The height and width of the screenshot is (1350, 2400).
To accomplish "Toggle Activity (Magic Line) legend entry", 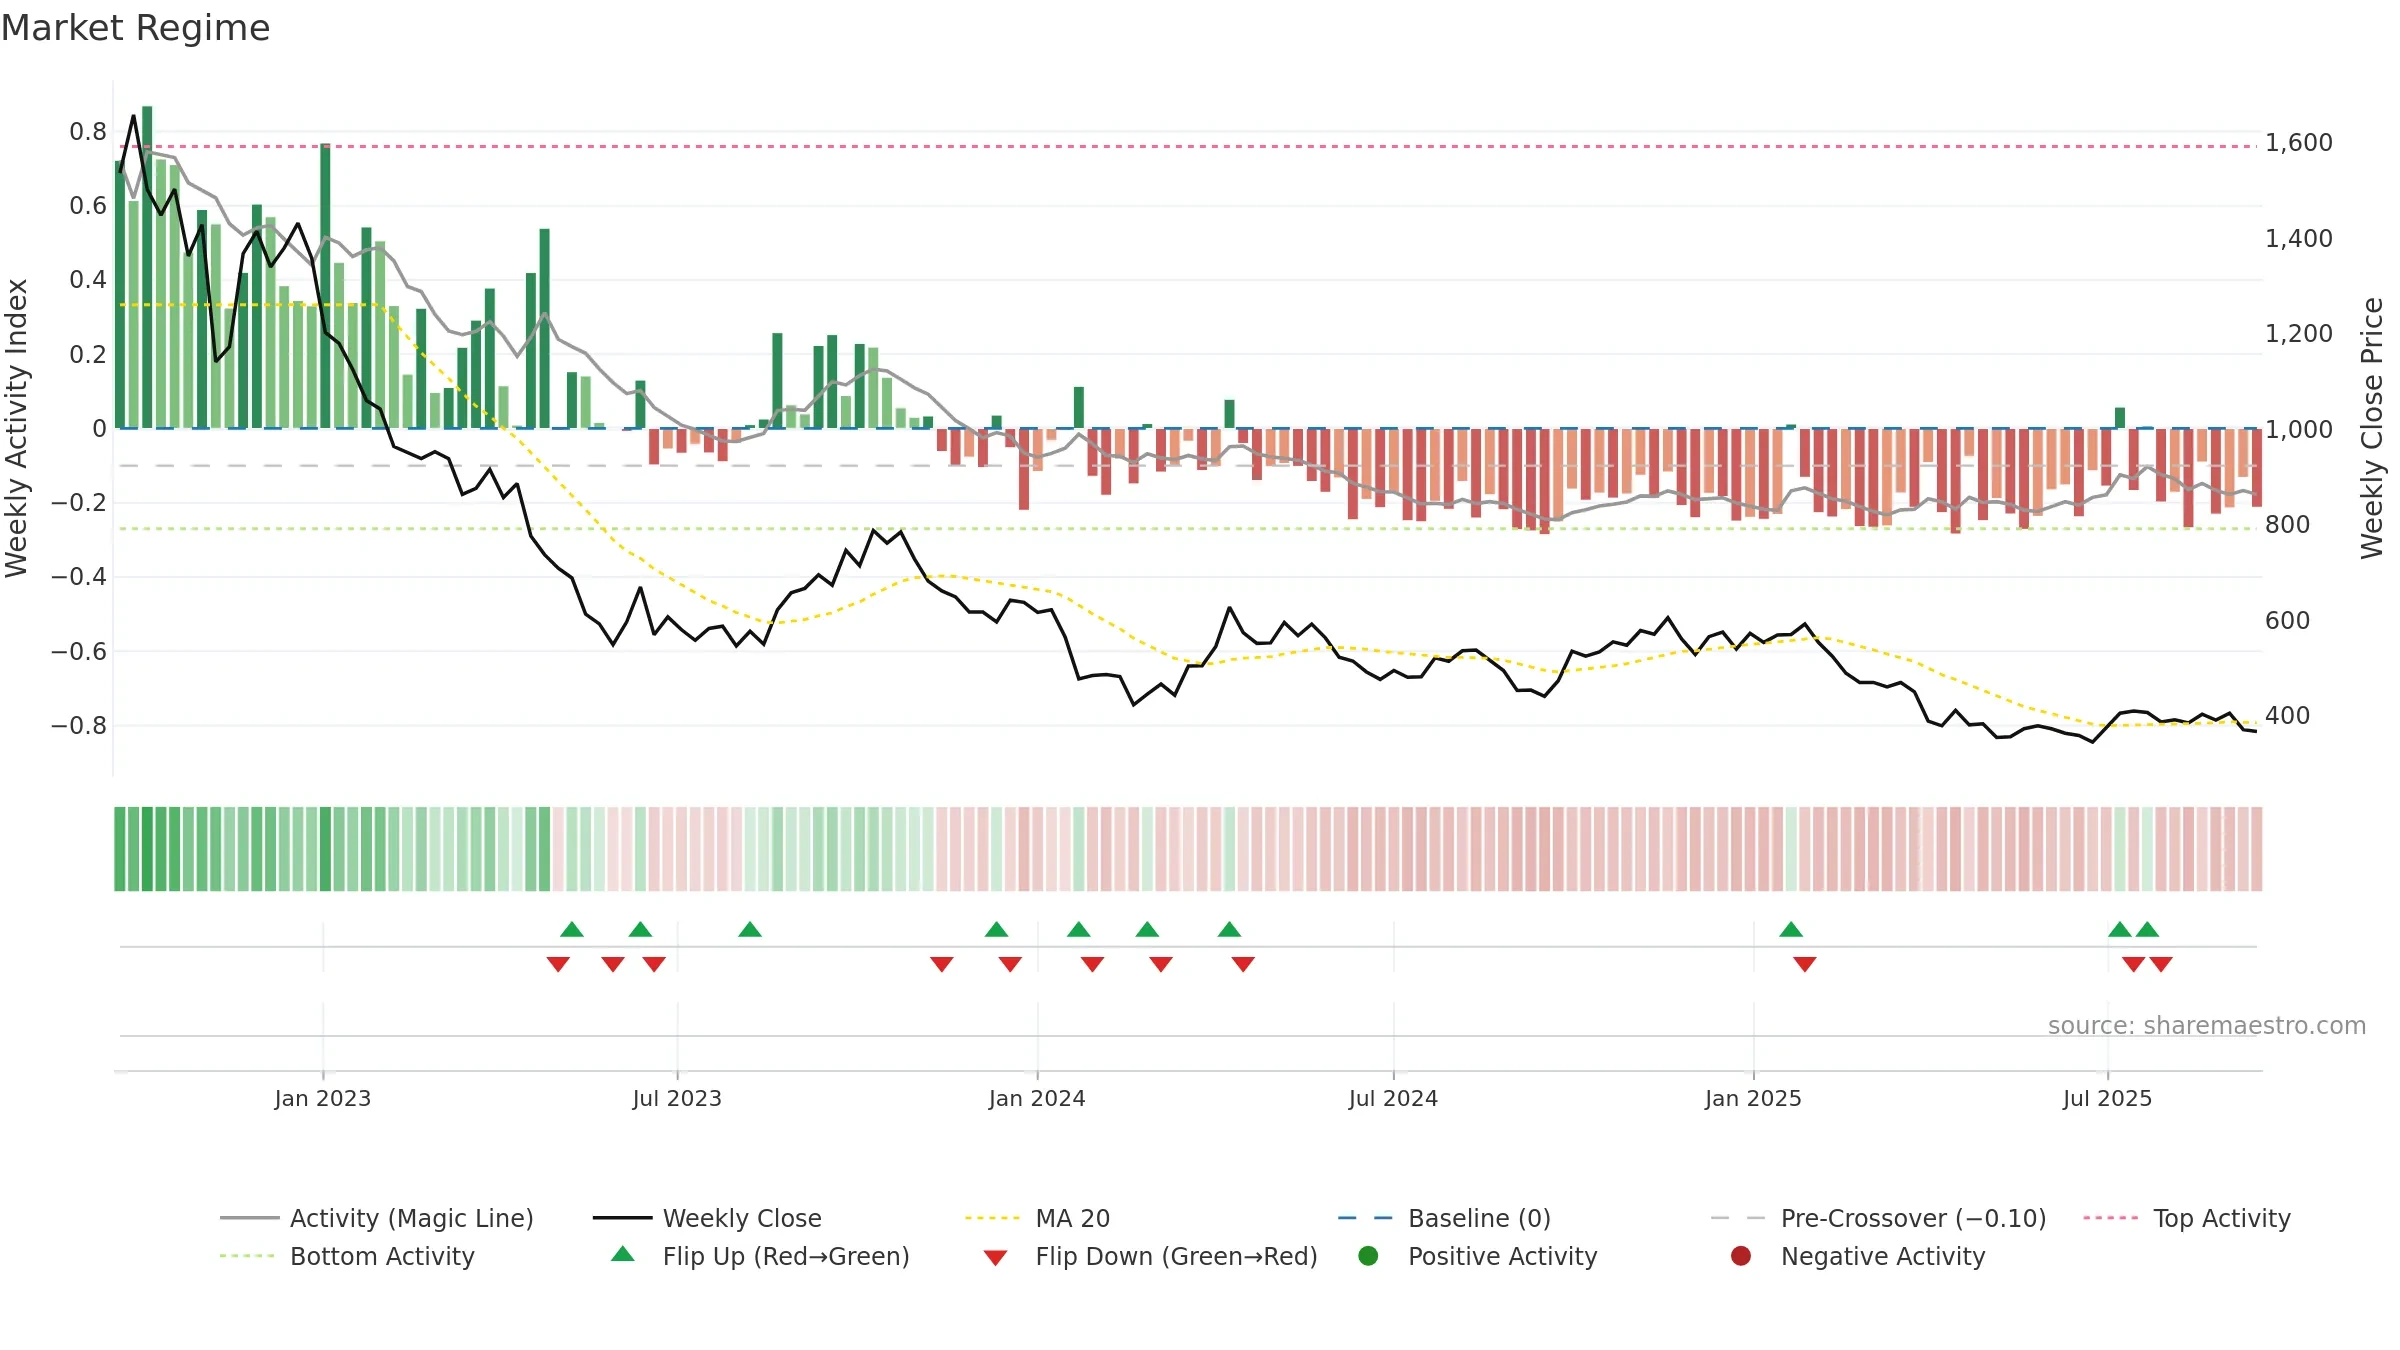I will [377, 1218].
